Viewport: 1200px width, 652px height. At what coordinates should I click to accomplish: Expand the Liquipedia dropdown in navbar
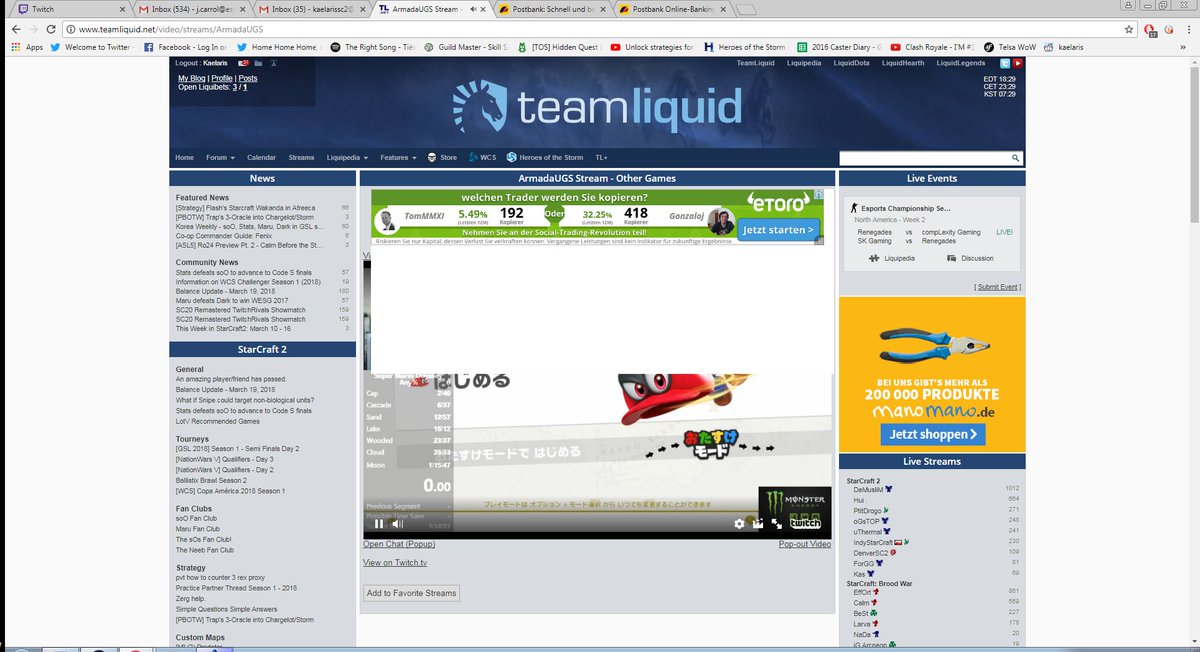[347, 157]
